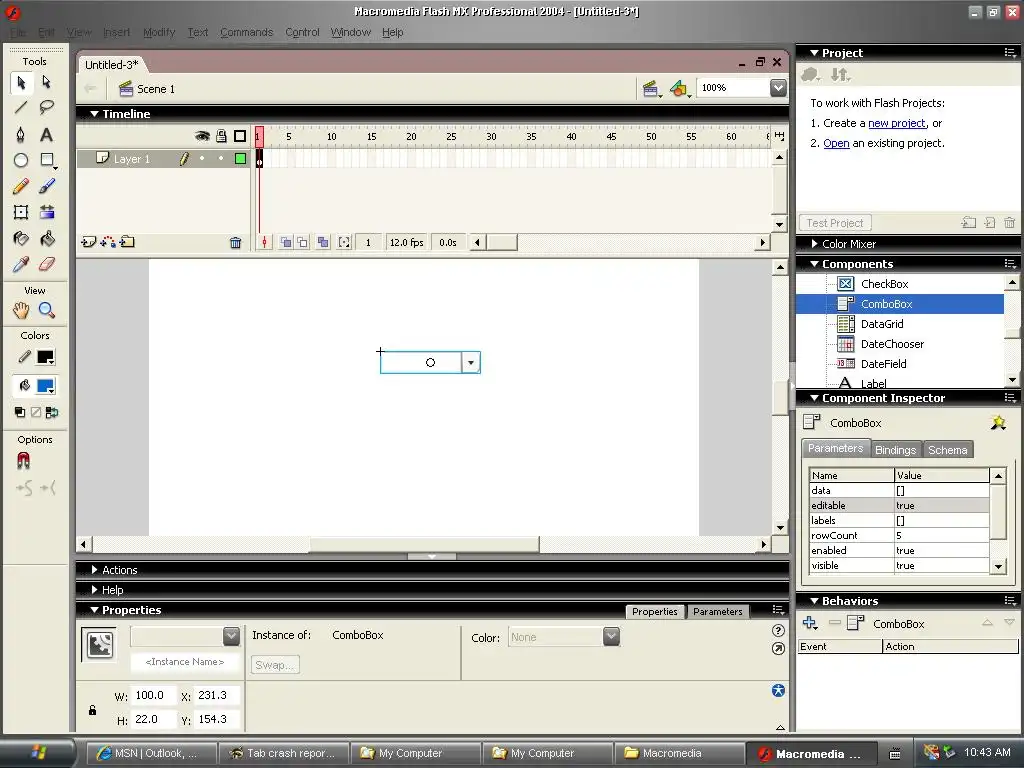The height and width of the screenshot is (768, 1024).
Task: Select the Lasso tool
Action: click(46, 108)
